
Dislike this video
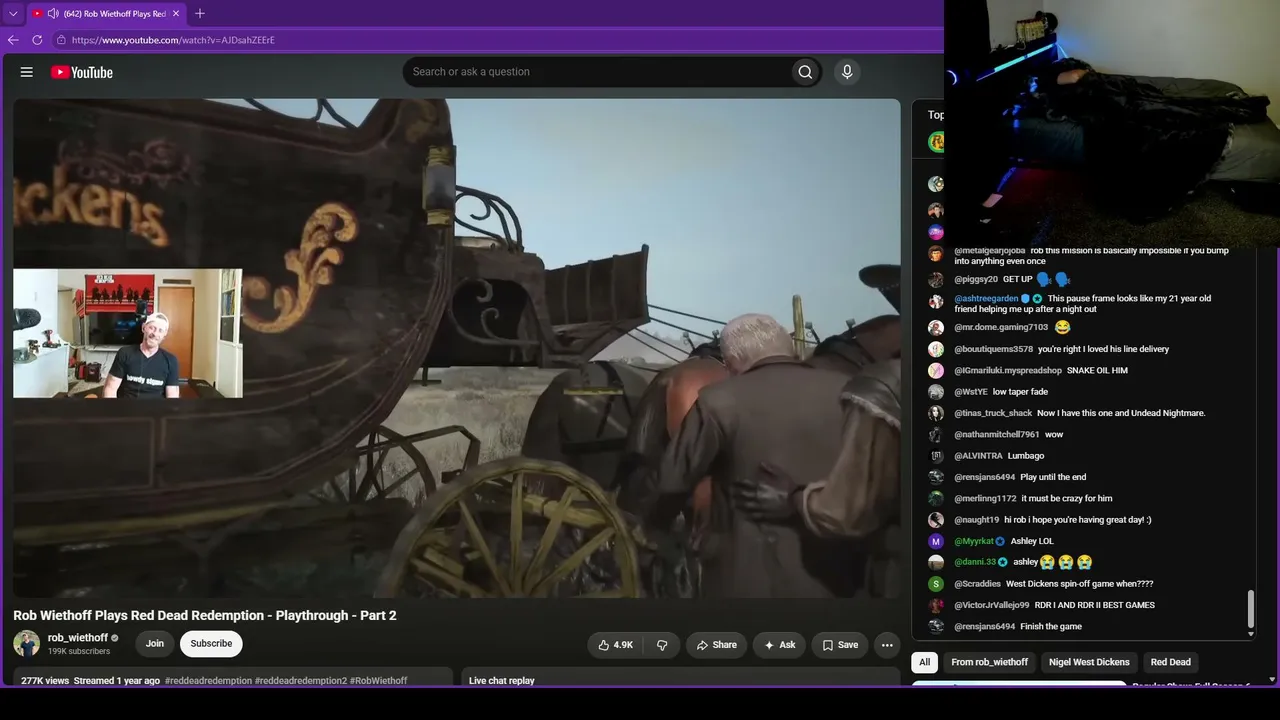662,645
